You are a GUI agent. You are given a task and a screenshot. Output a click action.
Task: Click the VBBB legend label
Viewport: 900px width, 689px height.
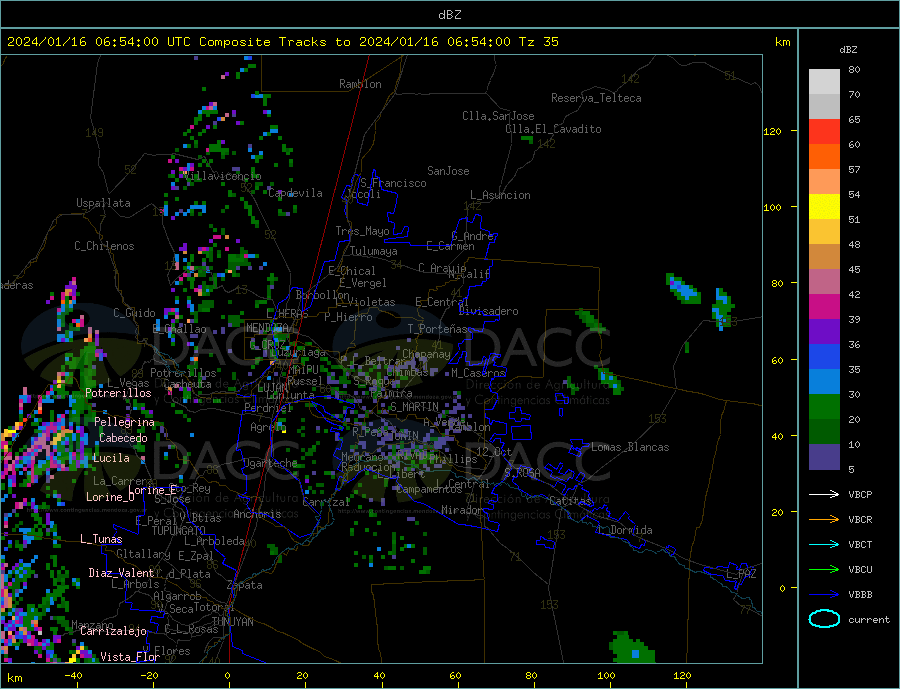pyautogui.click(x=860, y=594)
